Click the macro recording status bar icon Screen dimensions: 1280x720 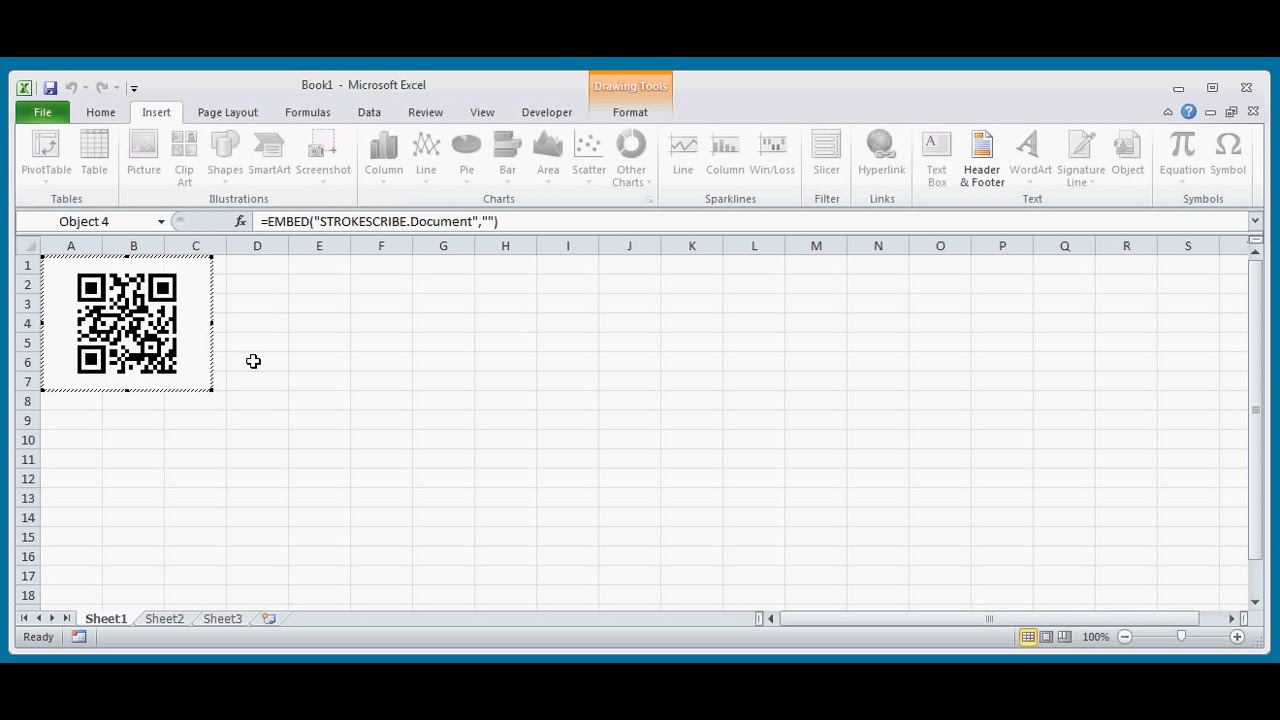coord(79,637)
